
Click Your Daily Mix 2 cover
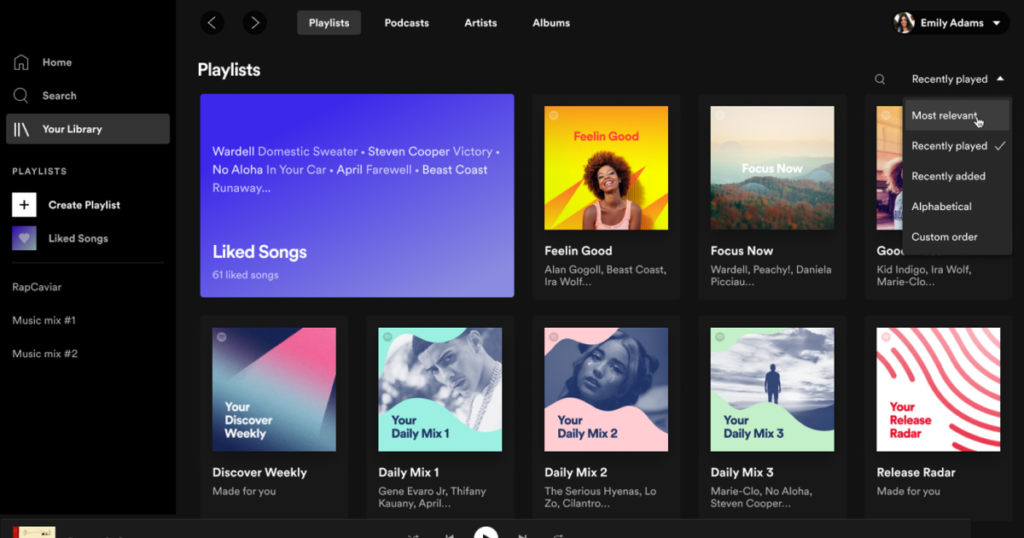point(606,390)
